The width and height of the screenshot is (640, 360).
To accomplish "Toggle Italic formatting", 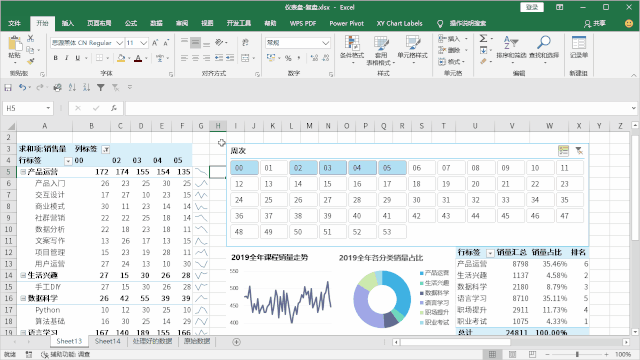I will pos(67,58).
